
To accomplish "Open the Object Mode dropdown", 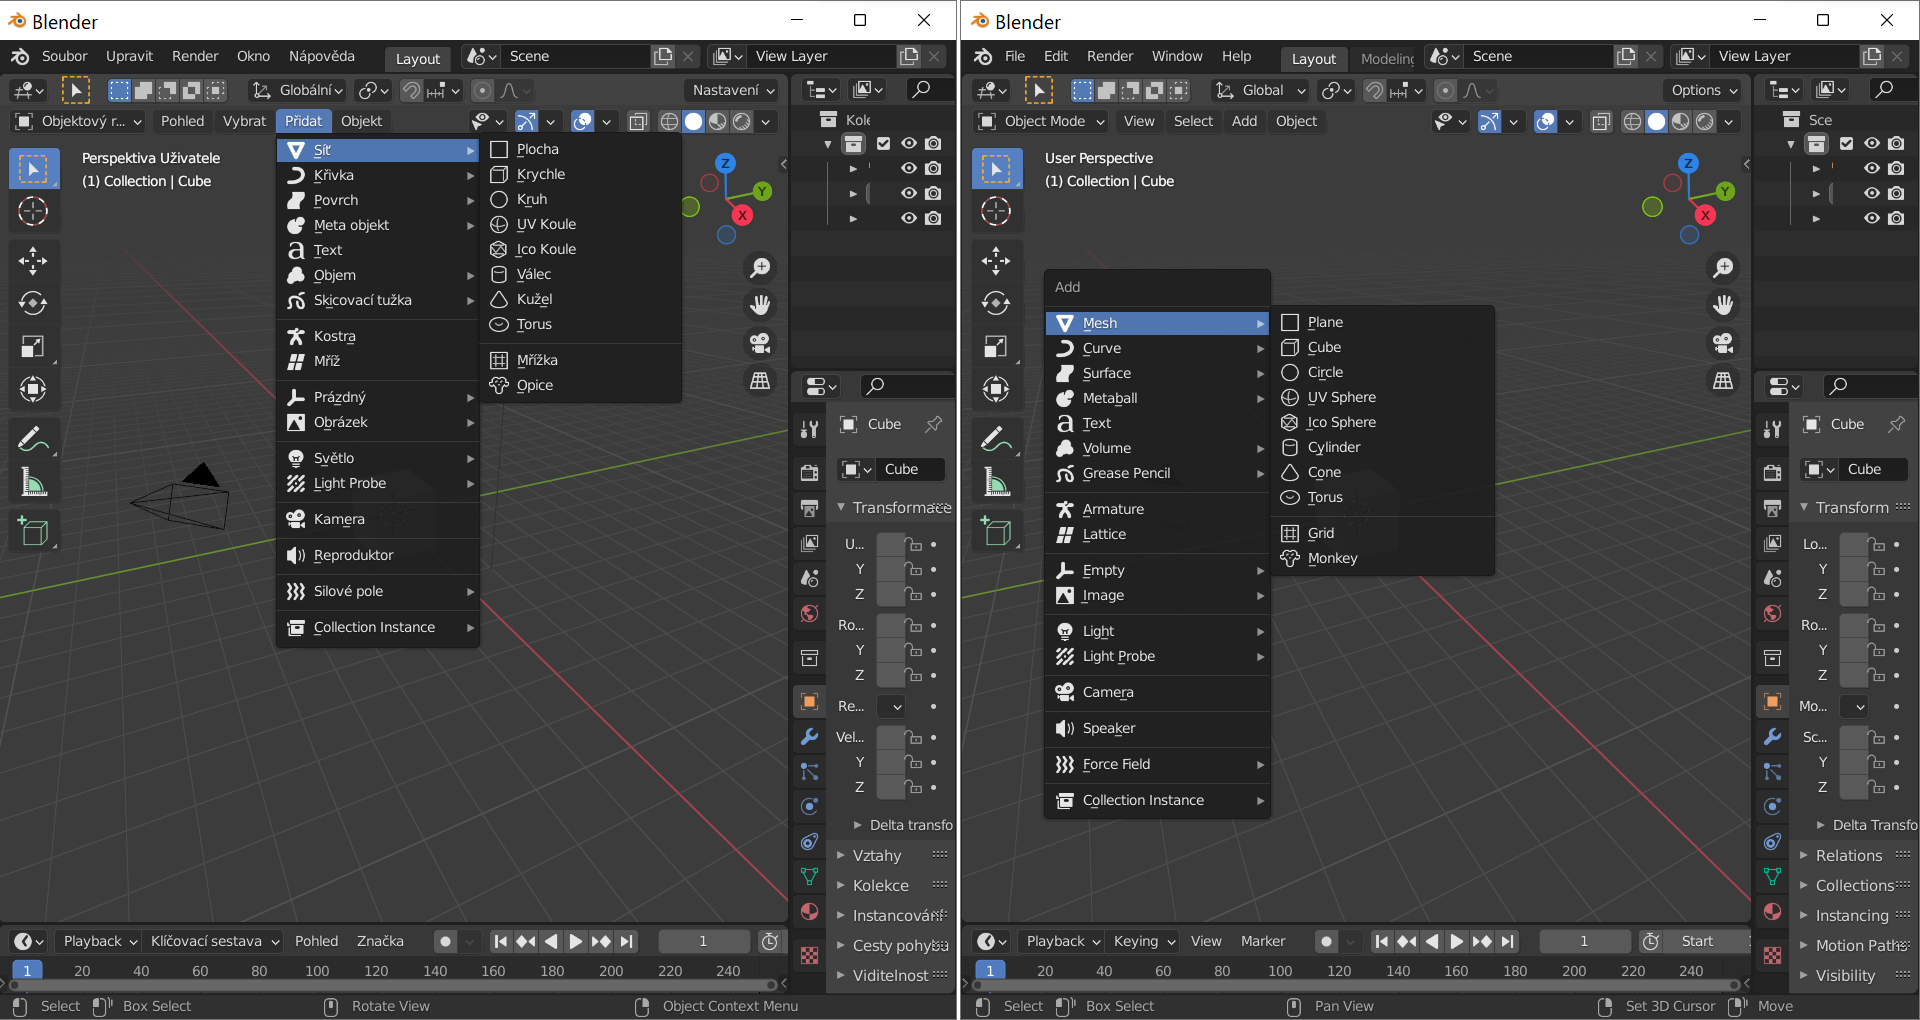I will click(x=1041, y=121).
